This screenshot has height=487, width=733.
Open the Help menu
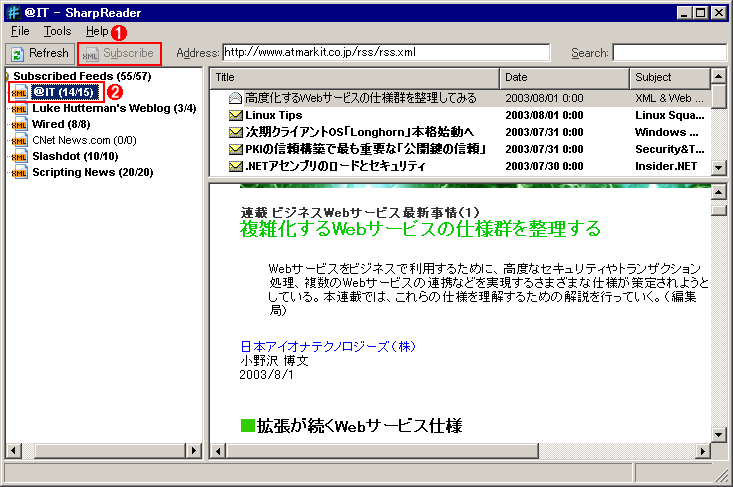click(x=97, y=31)
